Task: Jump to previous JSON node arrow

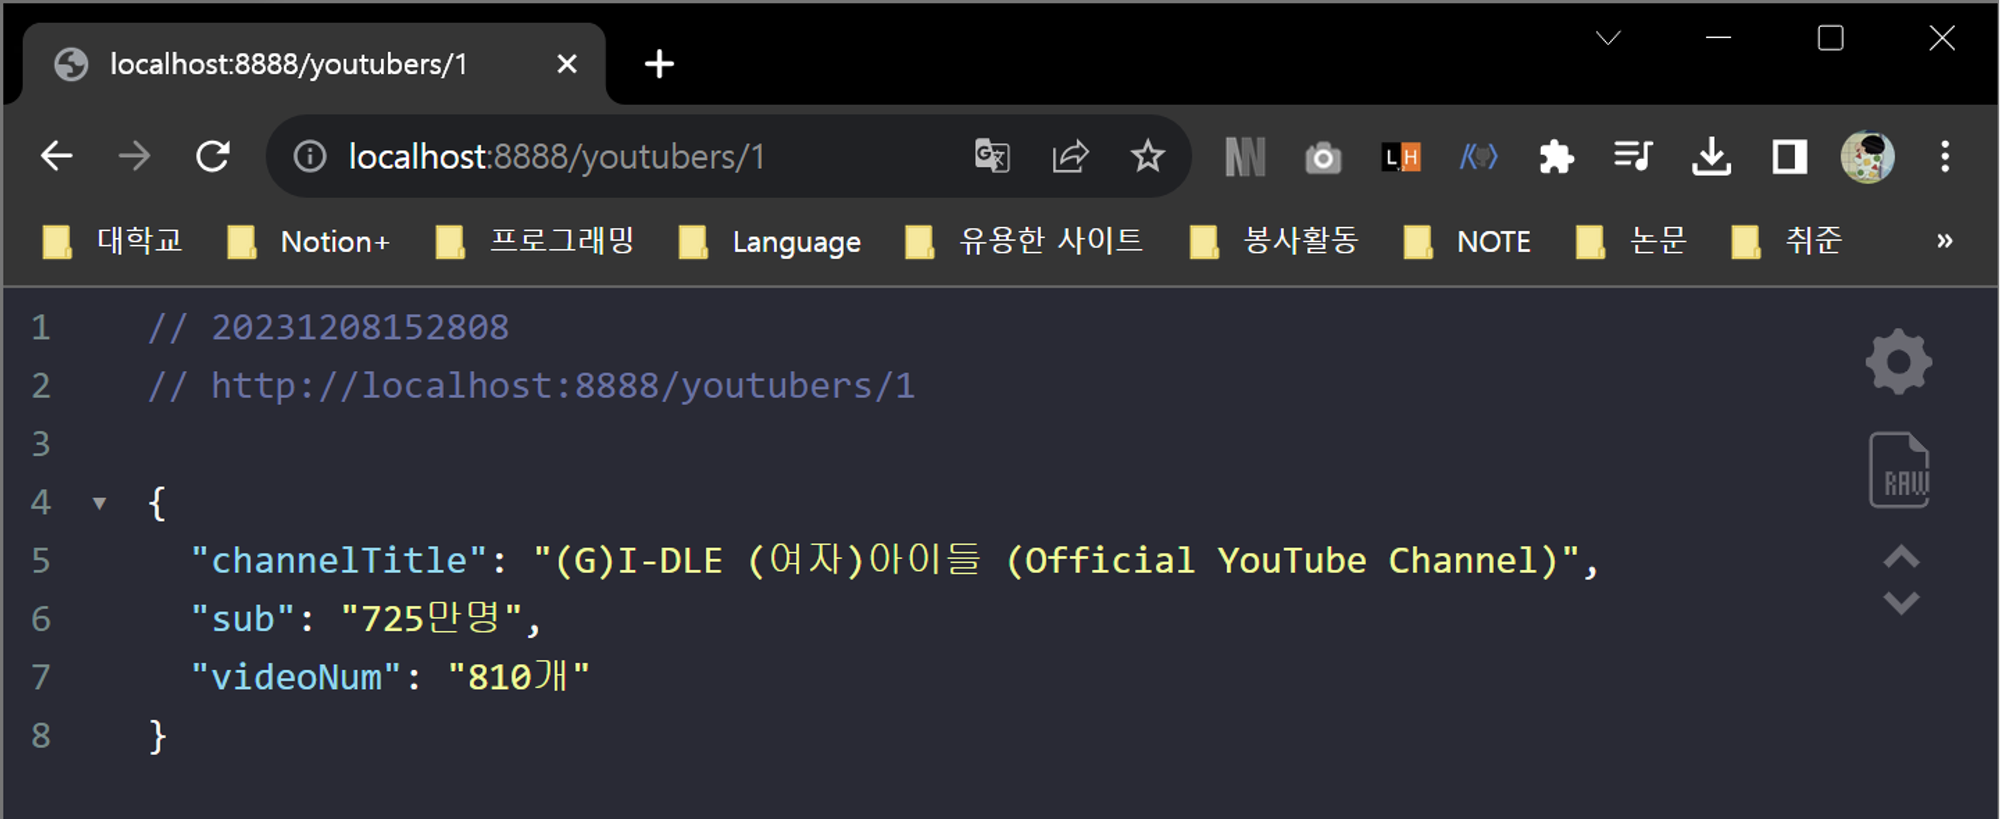Action: (x=1901, y=557)
